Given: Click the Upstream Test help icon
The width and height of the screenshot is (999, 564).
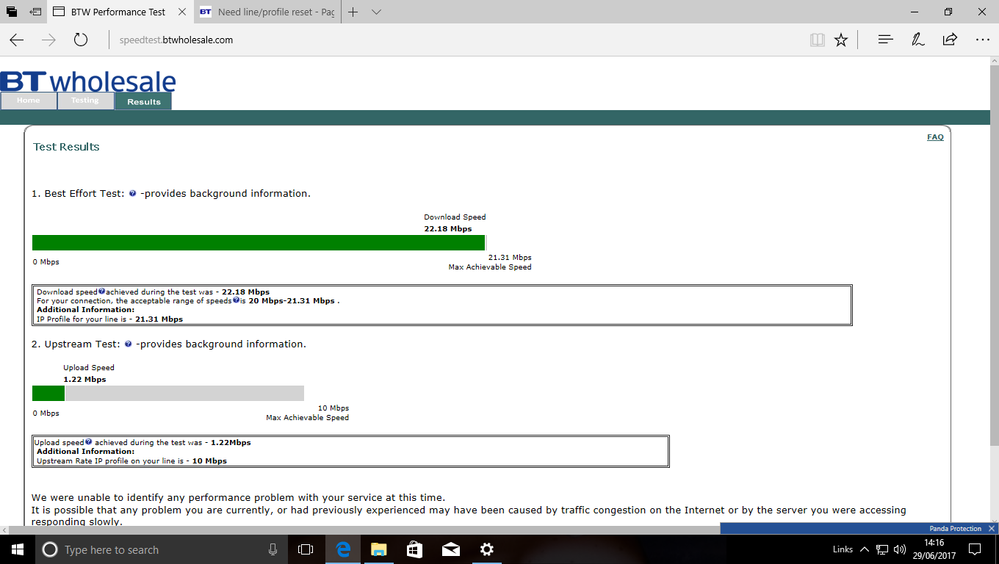Looking at the screenshot, I should point(128,343).
